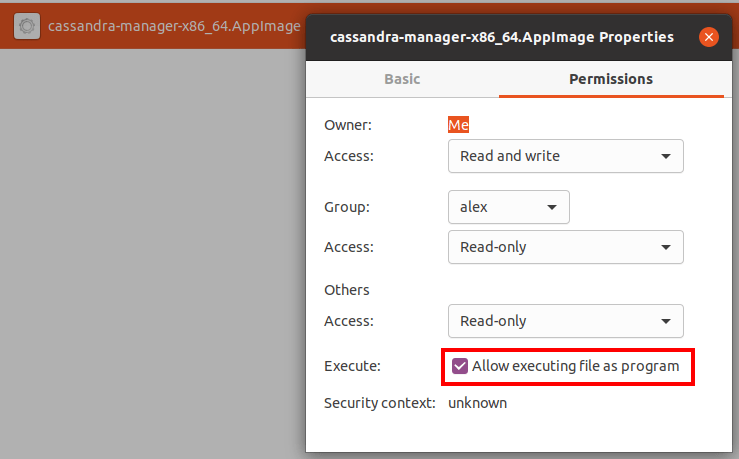739x459 pixels.
Task: Close the AppImage Properties dialog
Action: point(709,37)
